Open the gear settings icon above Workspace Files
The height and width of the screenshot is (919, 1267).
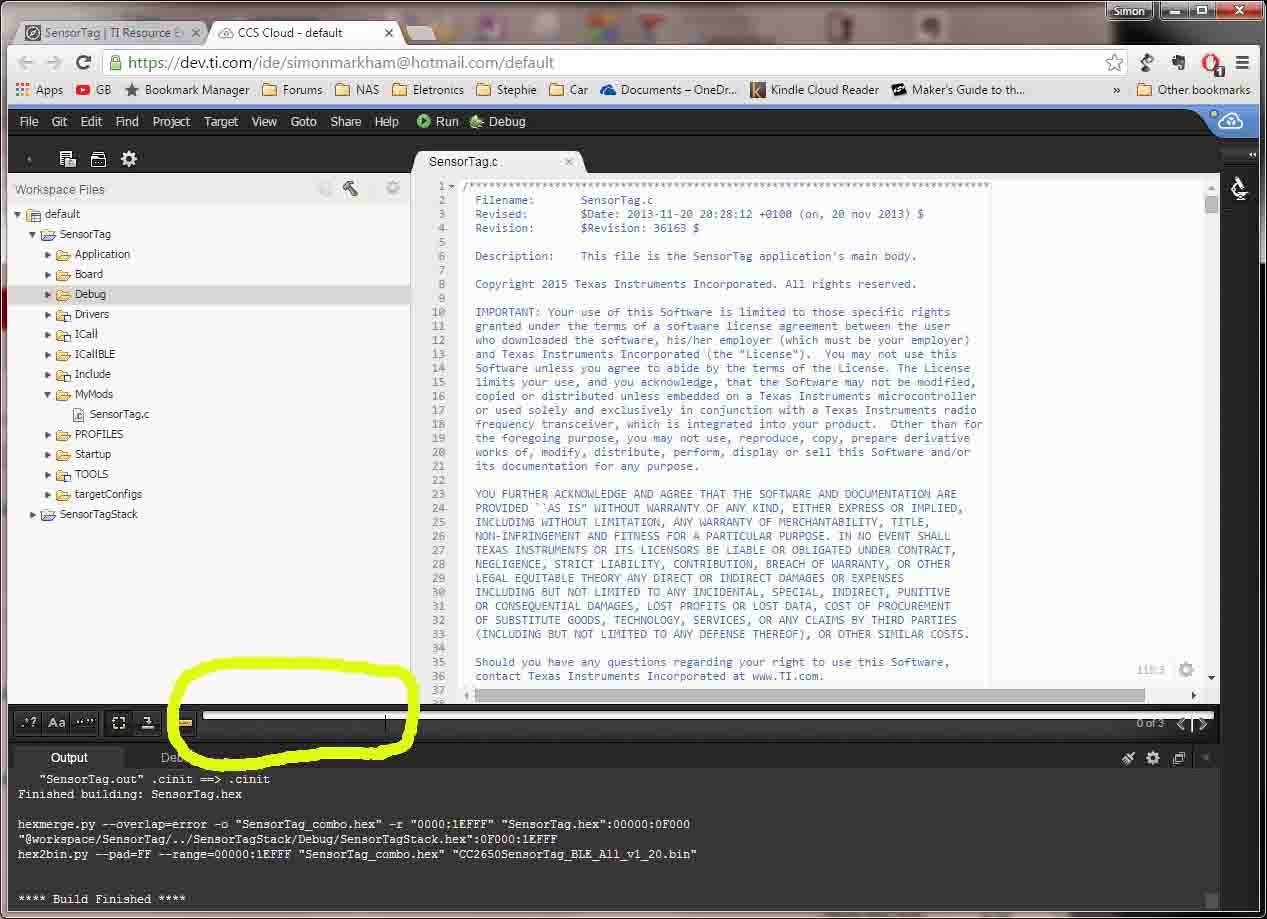[x=129, y=159]
